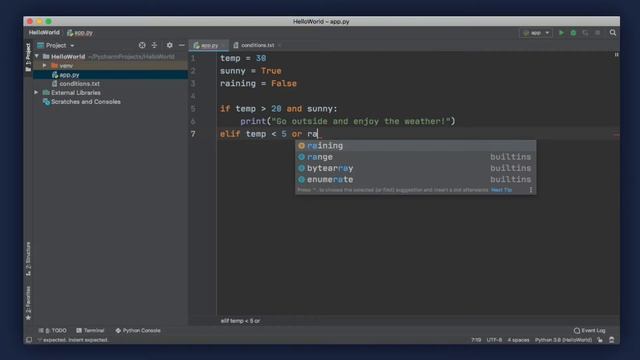Open the Terminal tool window
This screenshot has height=360, width=640.
pos(90,330)
